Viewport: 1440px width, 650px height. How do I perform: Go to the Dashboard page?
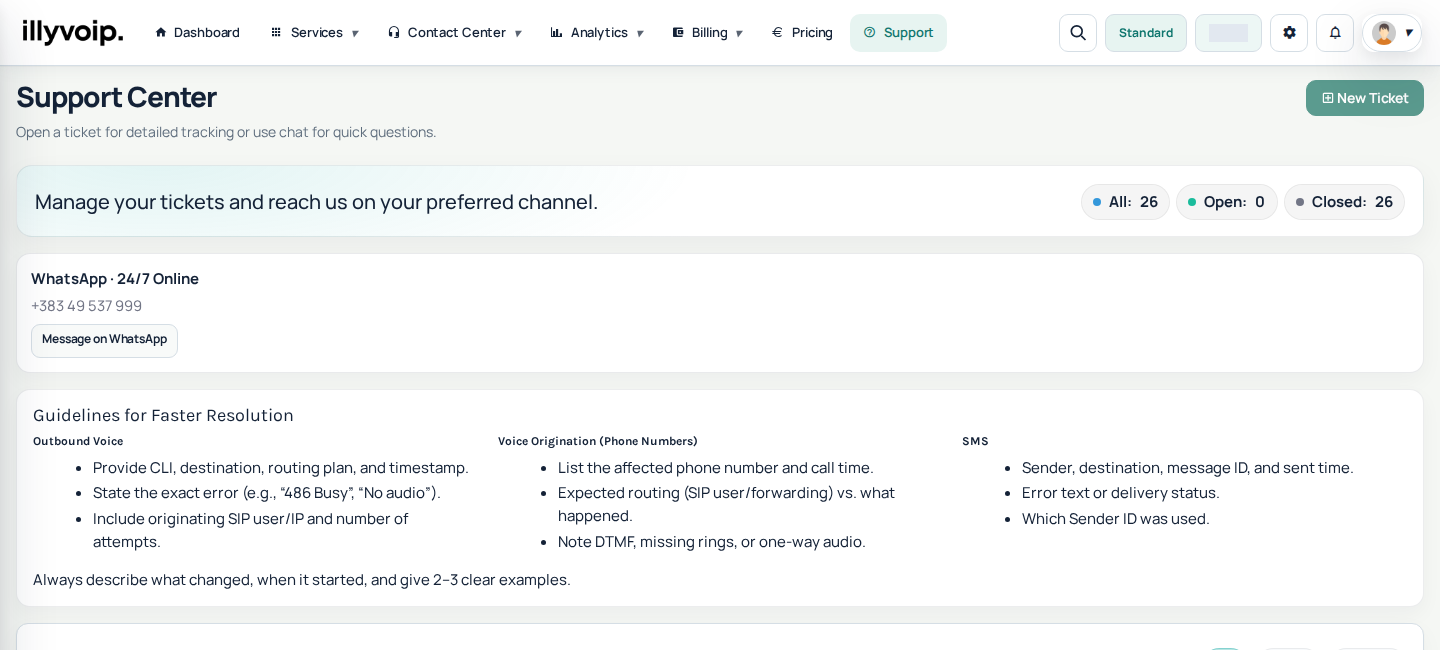point(198,33)
